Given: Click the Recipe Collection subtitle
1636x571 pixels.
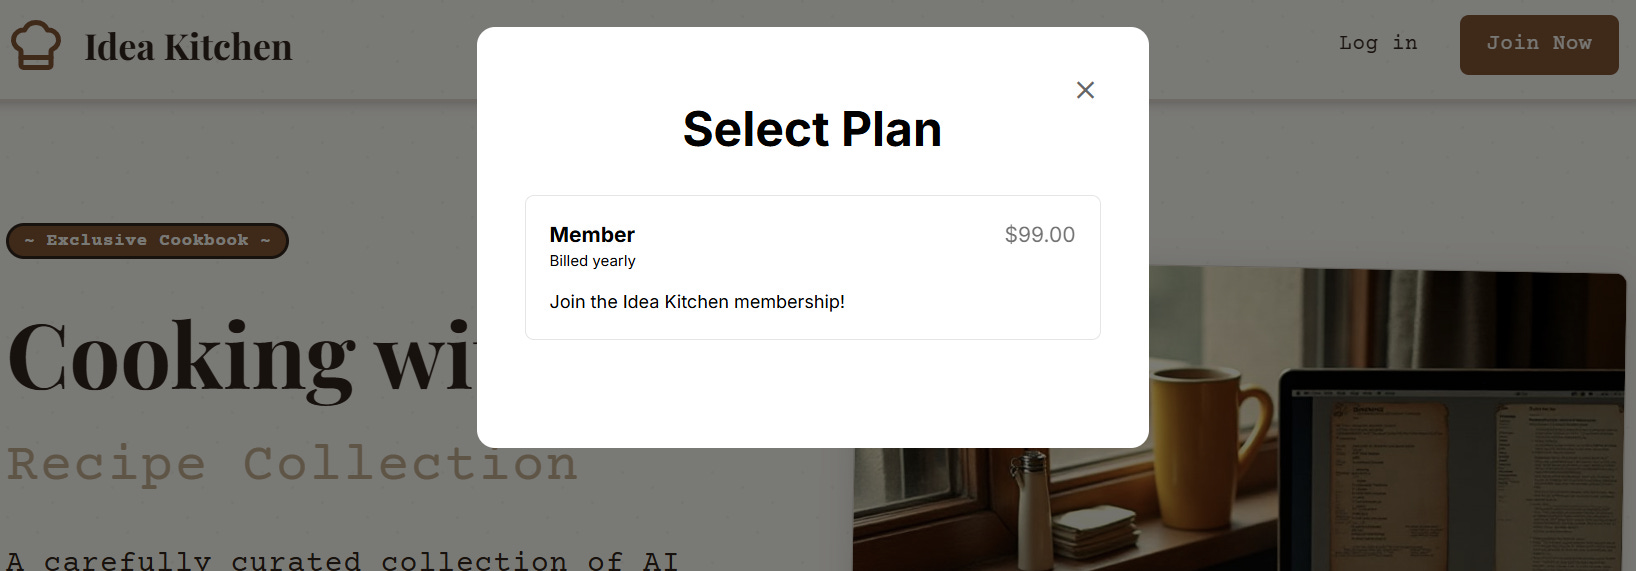Looking at the screenshot, I should point(292,464).
